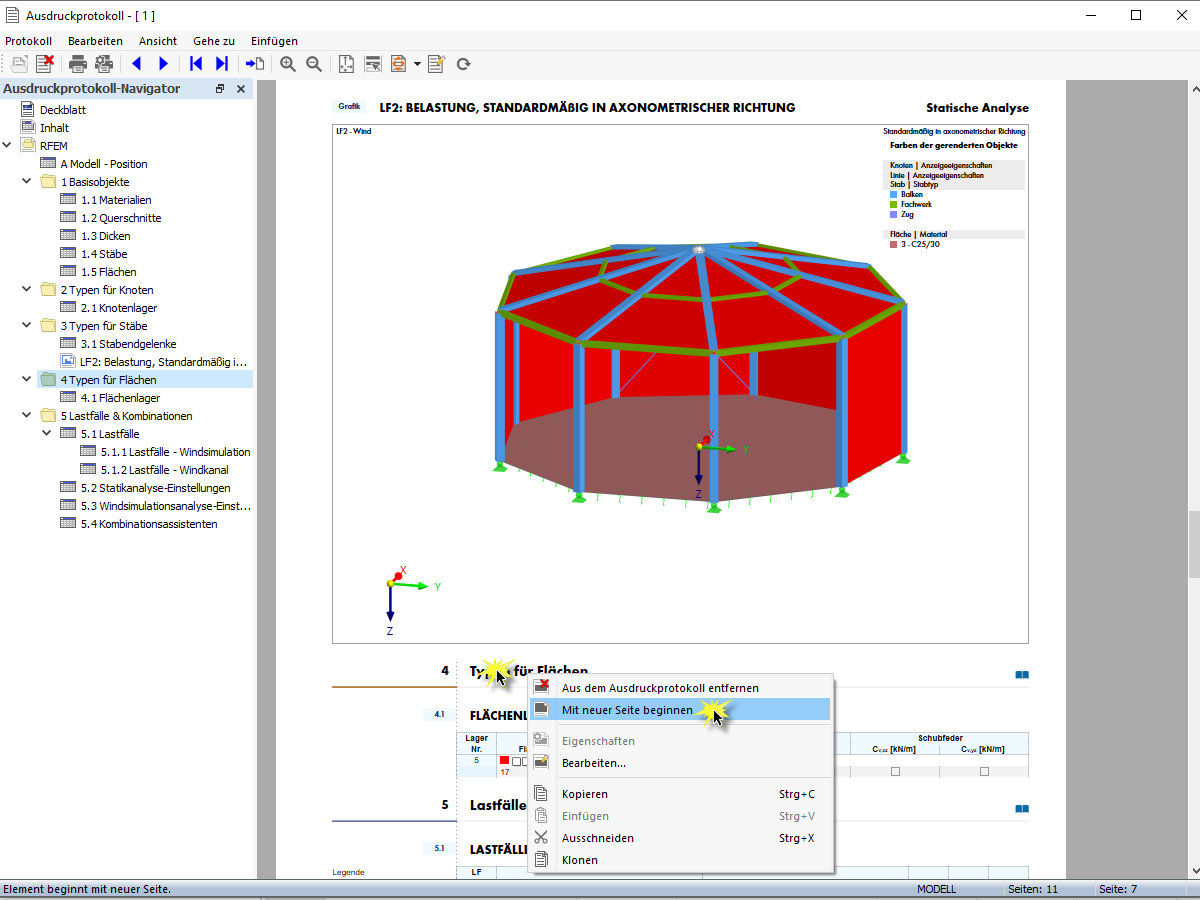Click the zoom out magnifier icon
Image resolution: width=1200 pixels, height=900 pixels.
(x=314, y=64)
